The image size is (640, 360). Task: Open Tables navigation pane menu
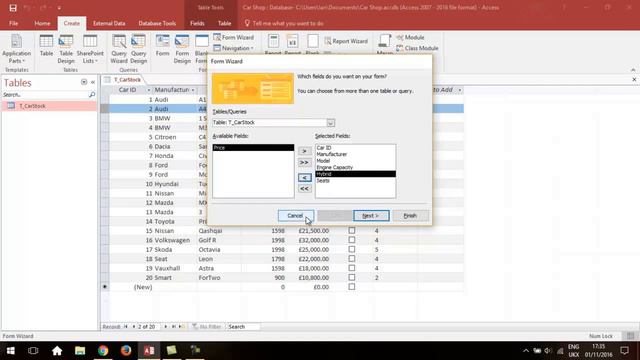[x=84, y=82]
